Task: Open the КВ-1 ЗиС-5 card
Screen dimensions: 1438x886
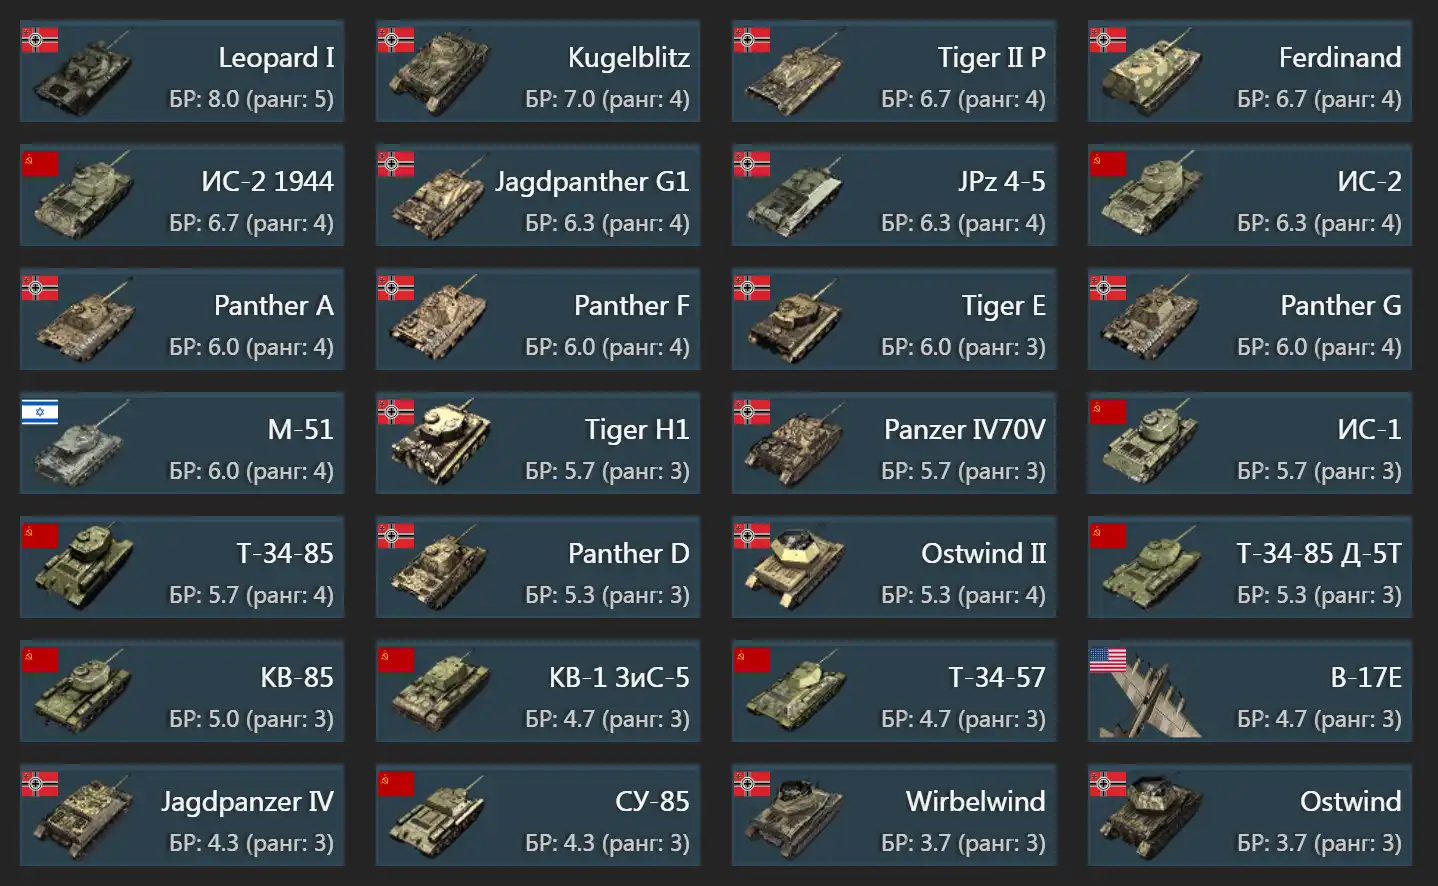Action: click(538, 691)
